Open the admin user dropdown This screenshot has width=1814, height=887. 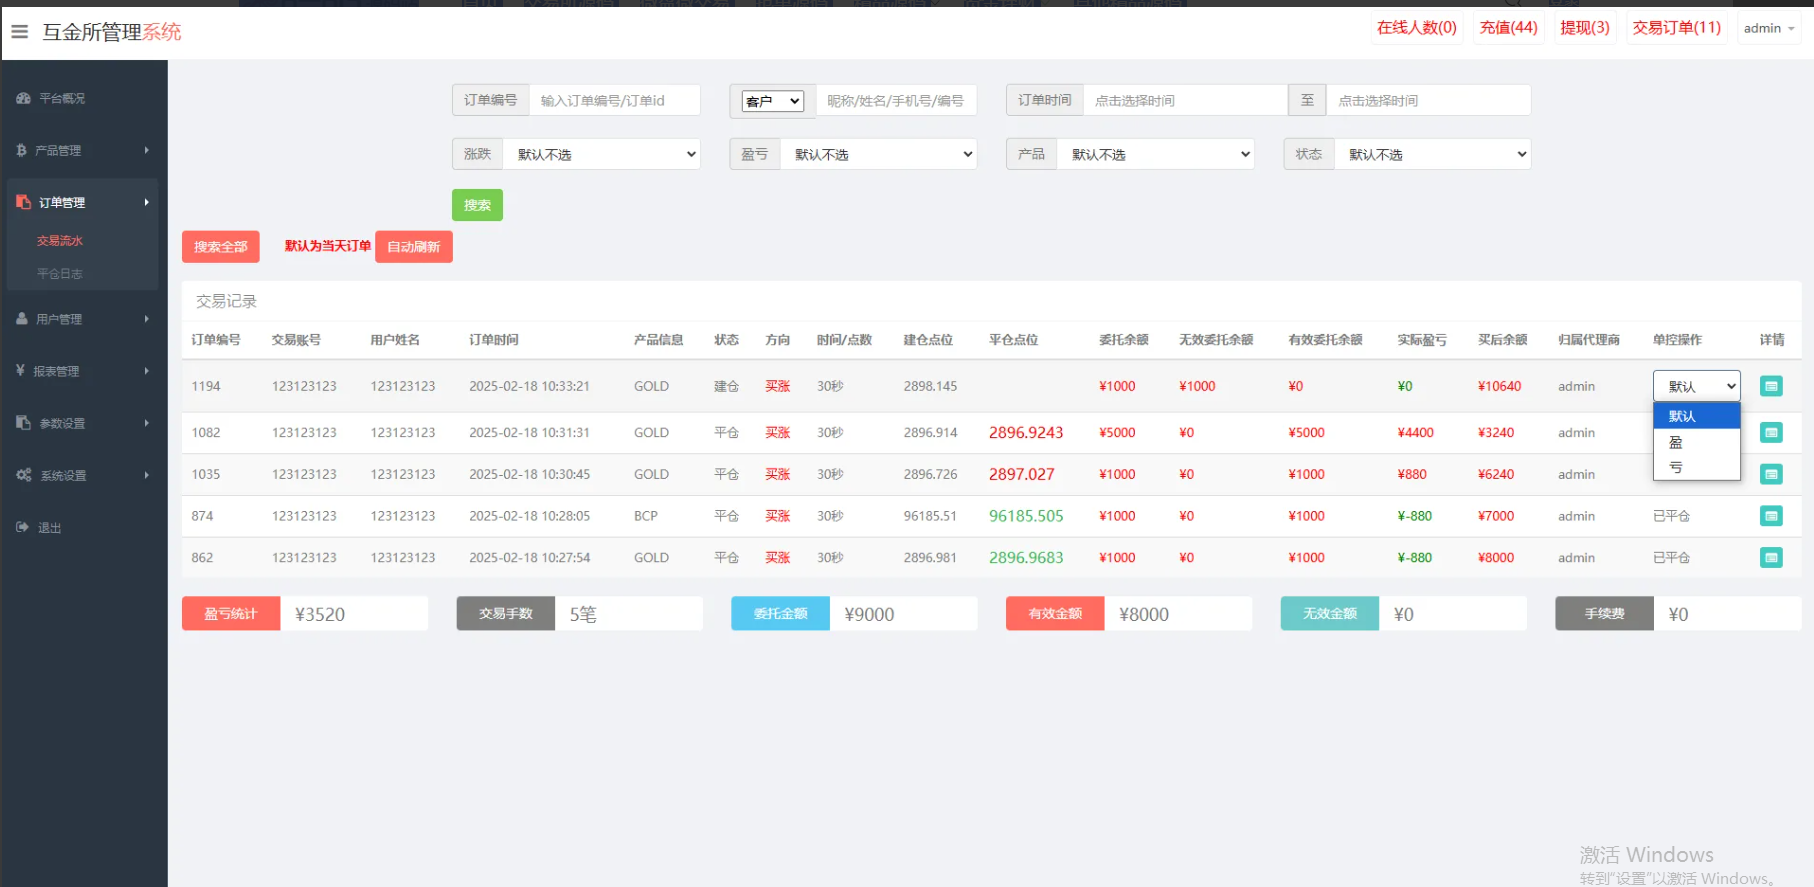coord(1768,29)
